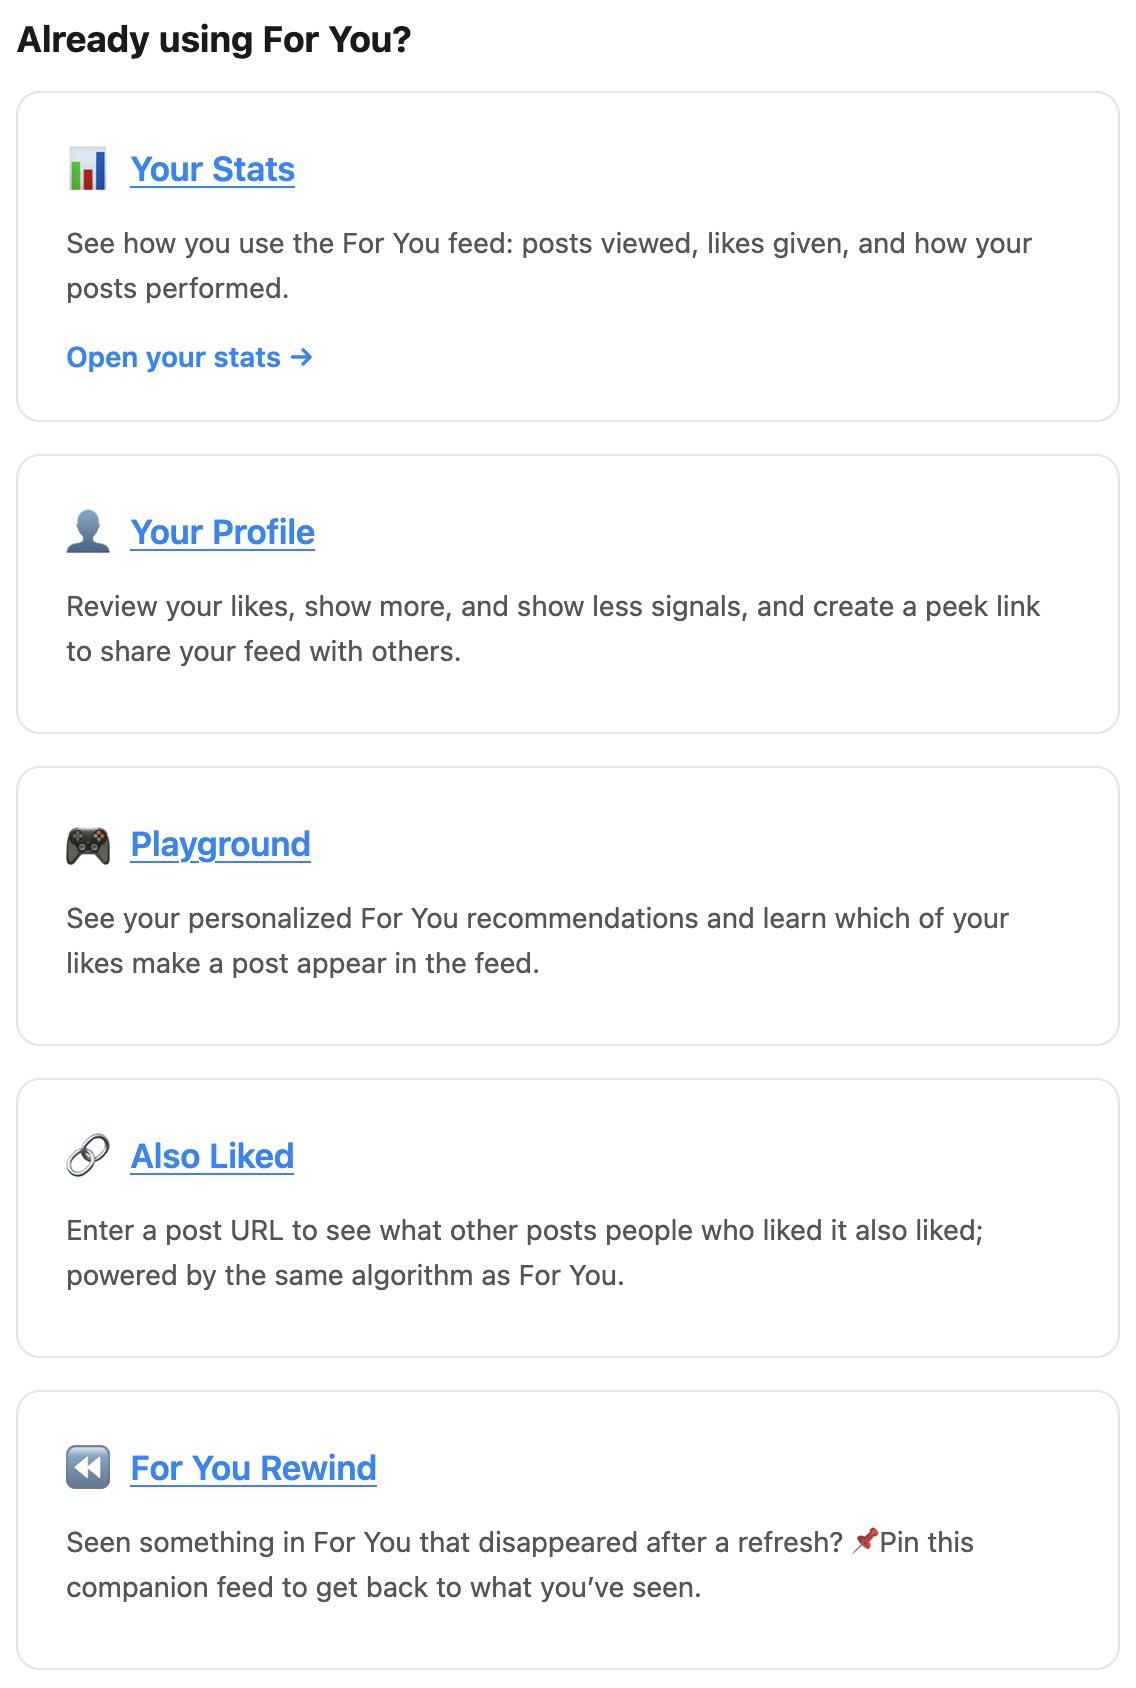Click the Playground description paragraph

(538, 941)
